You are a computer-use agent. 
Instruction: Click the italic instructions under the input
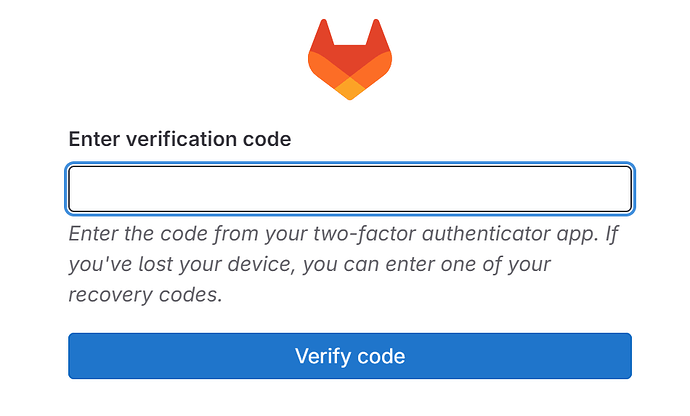point(343,264)
